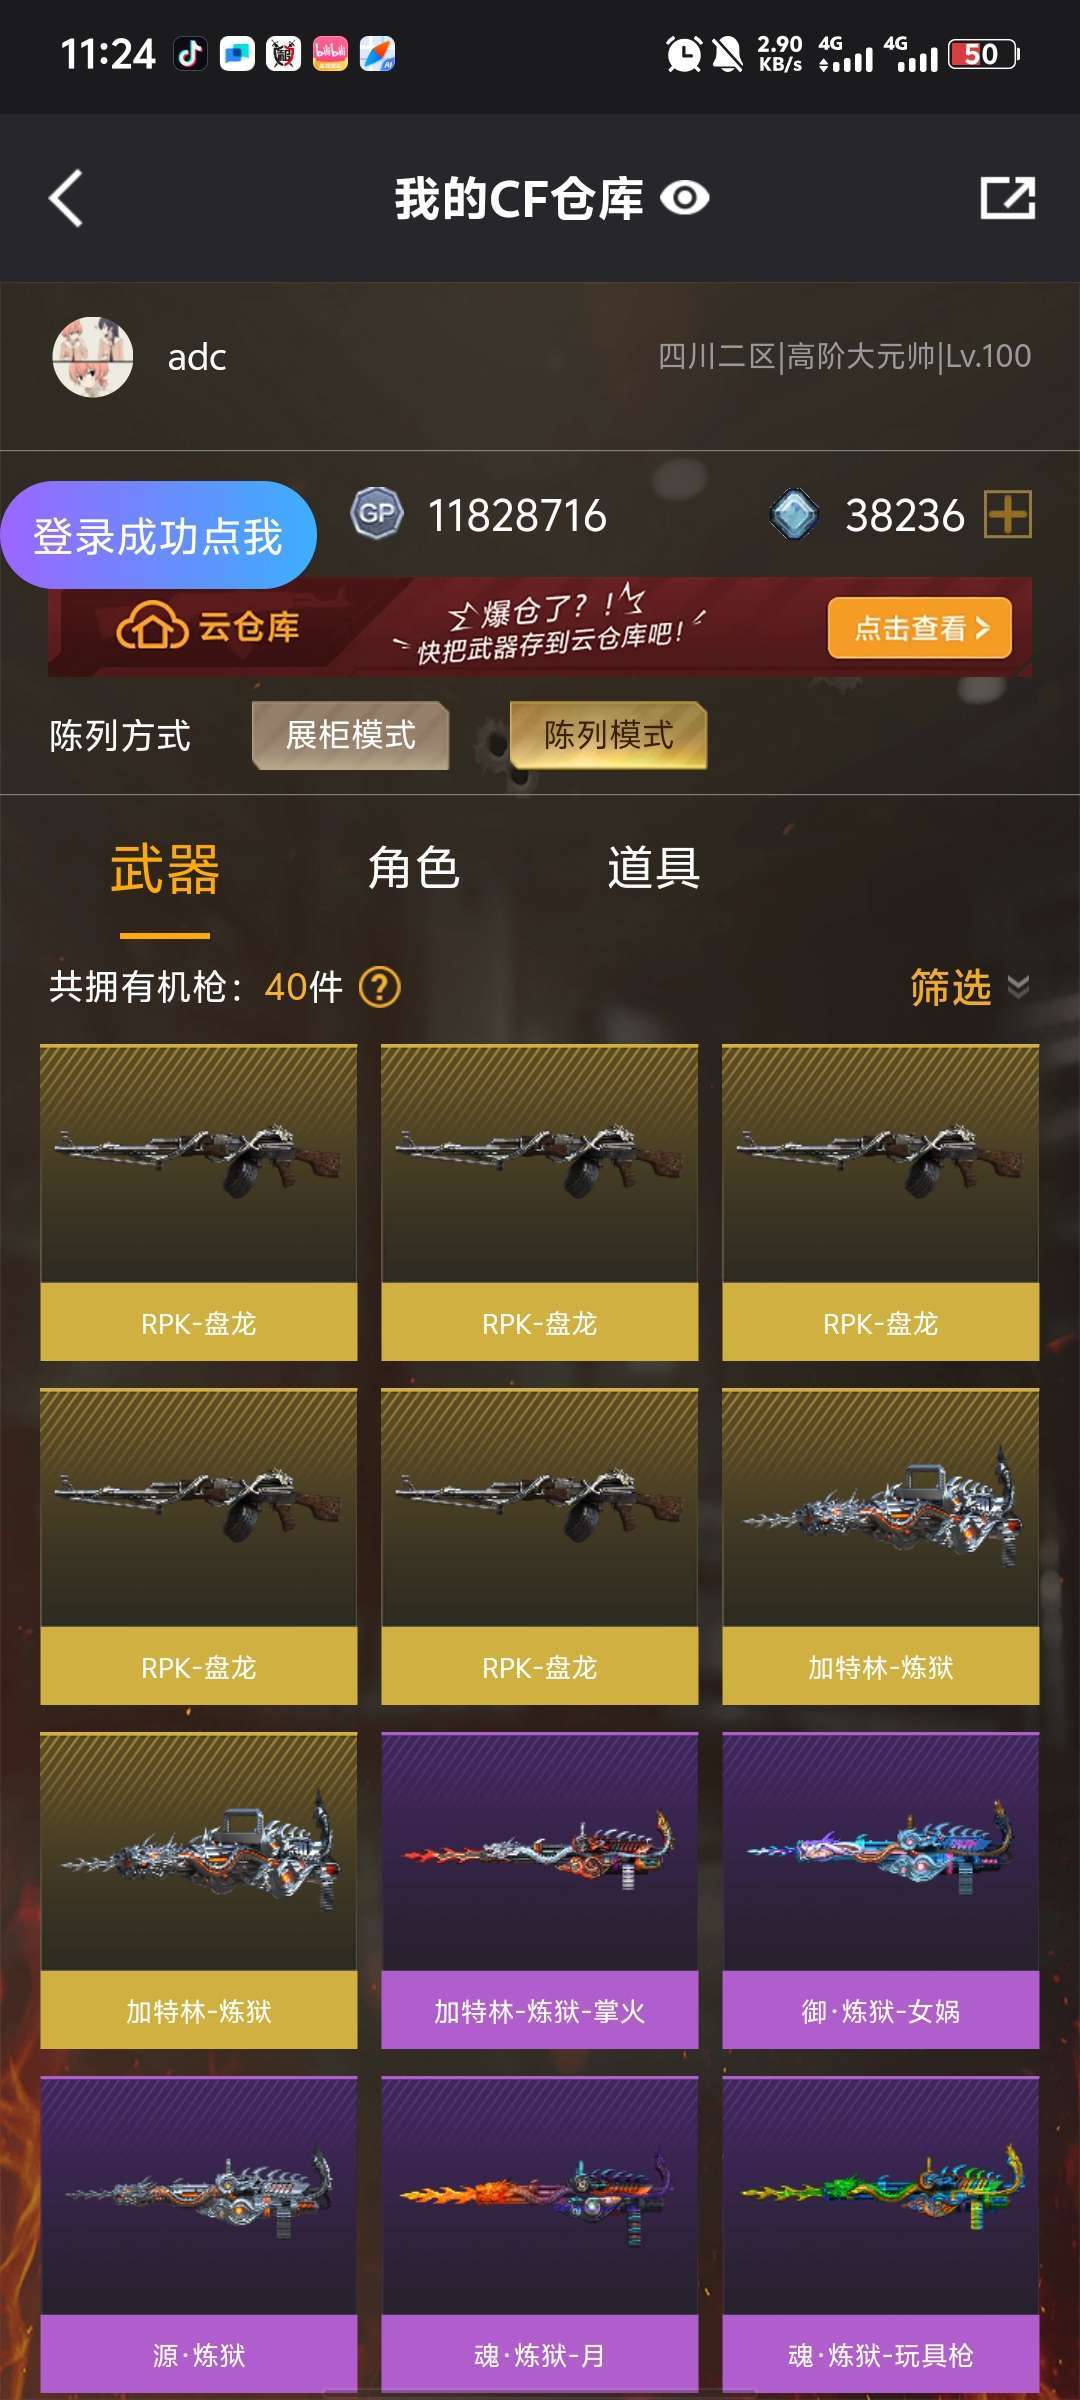Open the 加特林-炼狱-掌火 weapon thumbnail

pyautogui.click(x=540, y=1851)
